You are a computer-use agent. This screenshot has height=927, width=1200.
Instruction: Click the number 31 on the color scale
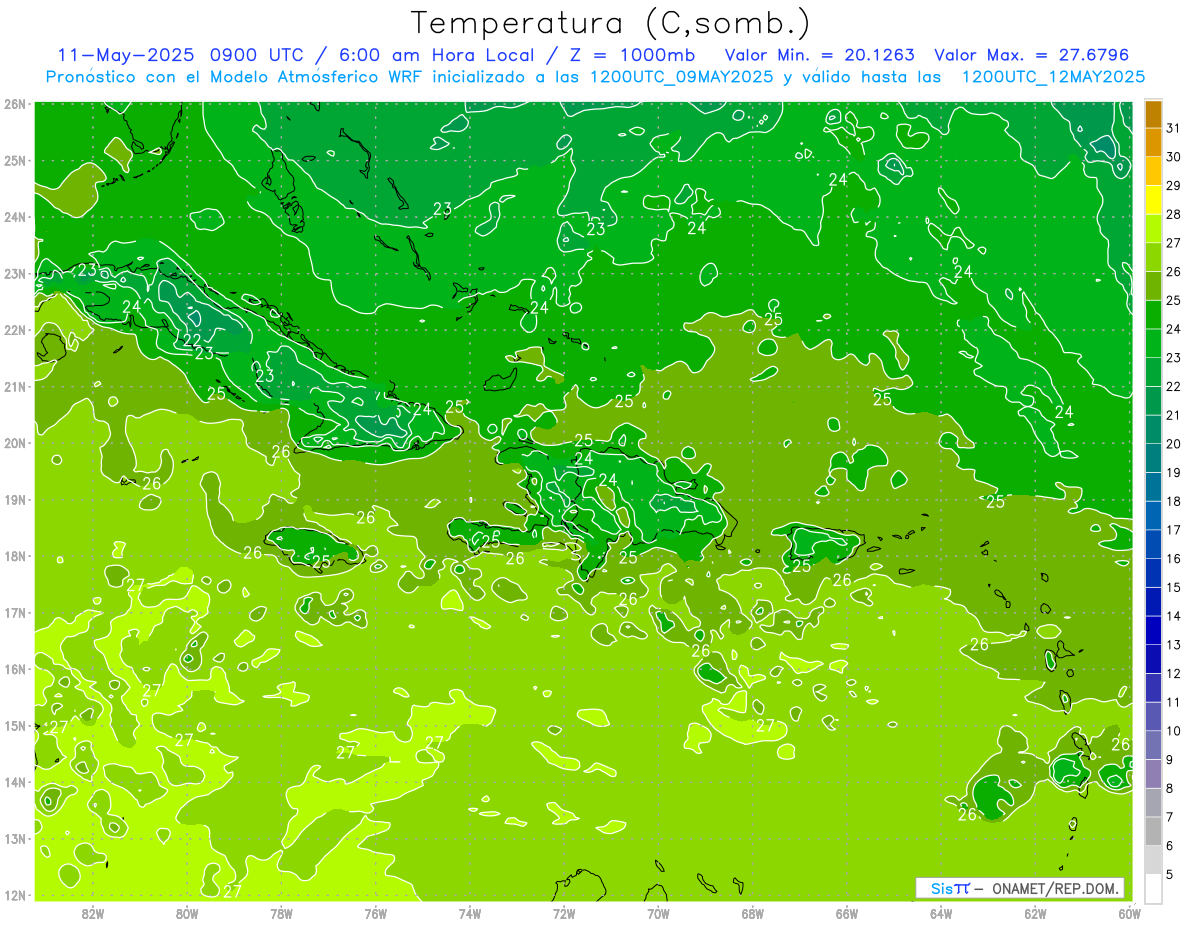point(1173,128)
